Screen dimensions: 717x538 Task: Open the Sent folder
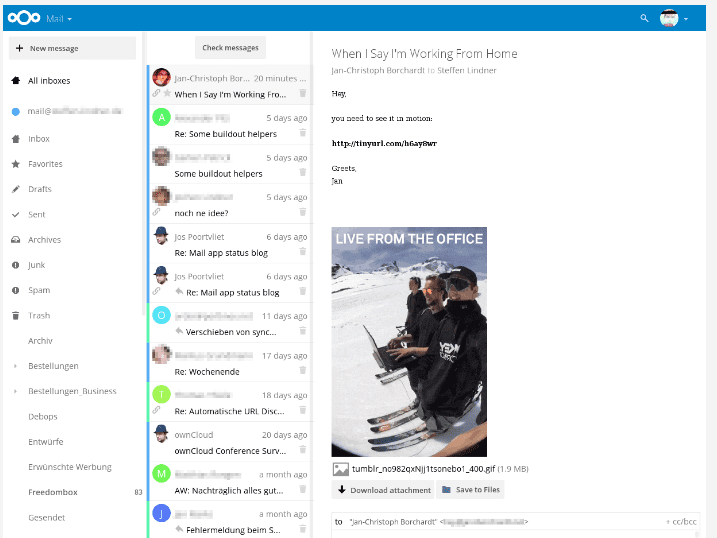[x=37, y=214]
